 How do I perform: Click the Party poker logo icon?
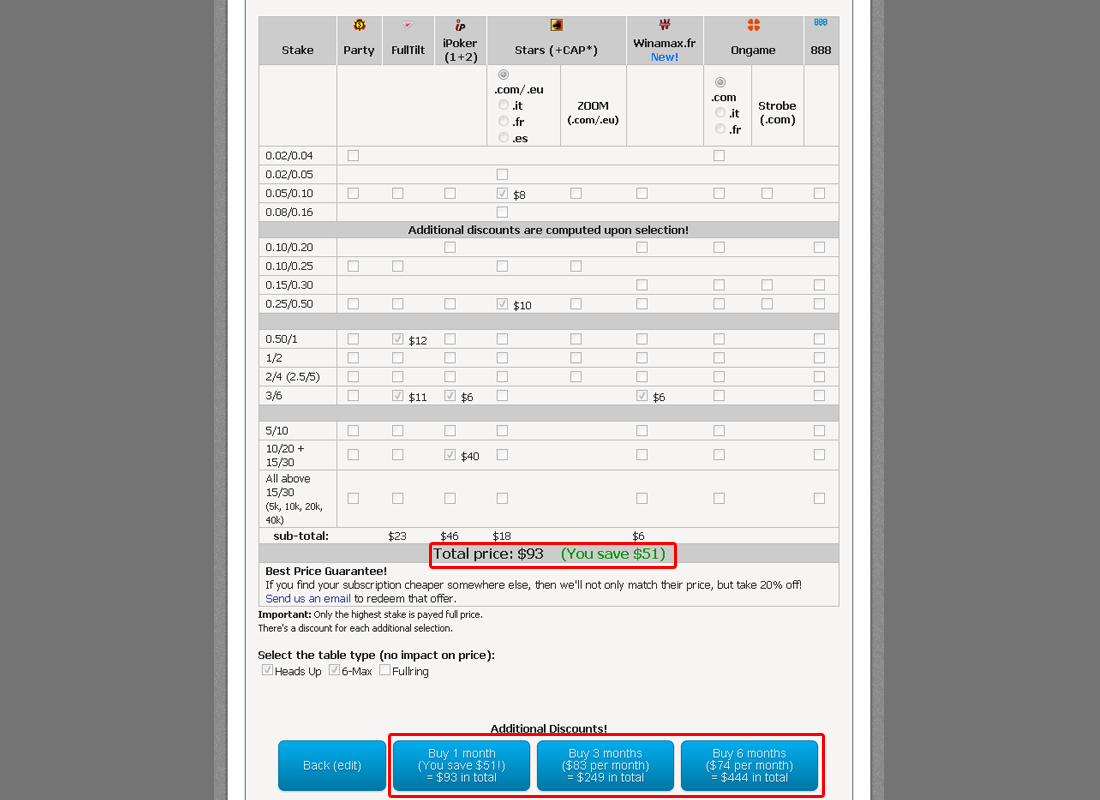click(x=359, y=25)
